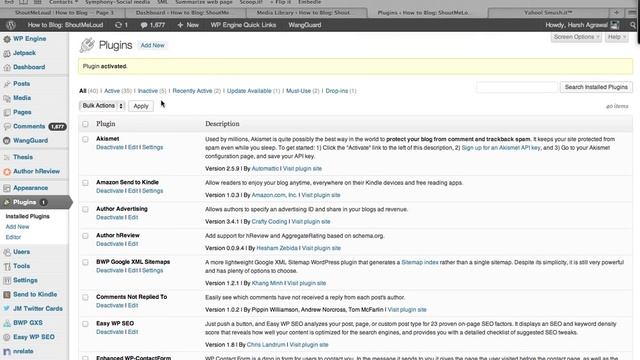Click the Tools sidebar icon
The image size is (640, 360).
click(7, 267)
